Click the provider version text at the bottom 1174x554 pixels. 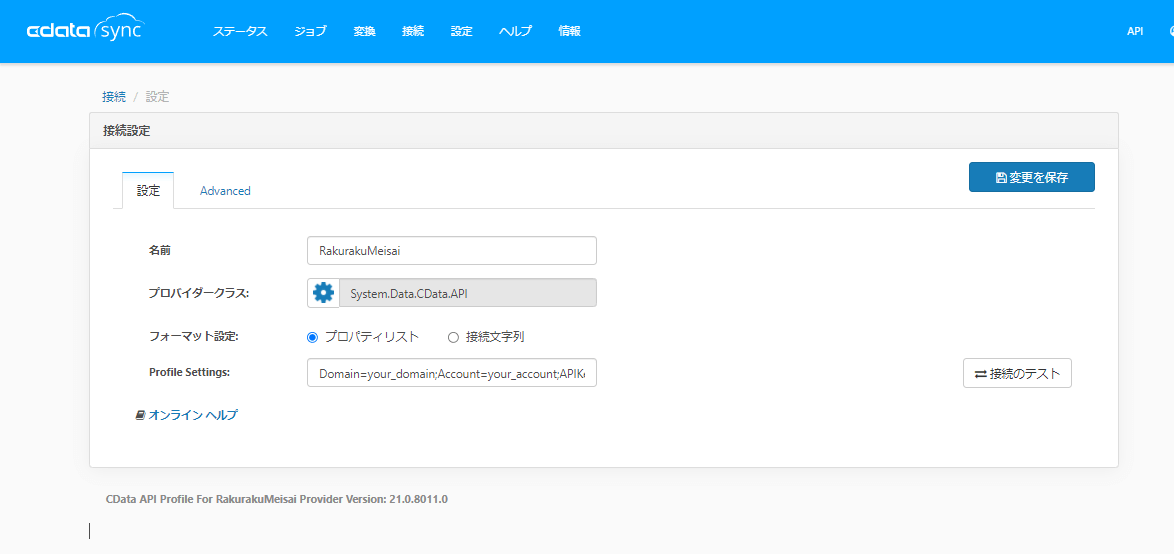pyautogui.click(x=277, y=499)
